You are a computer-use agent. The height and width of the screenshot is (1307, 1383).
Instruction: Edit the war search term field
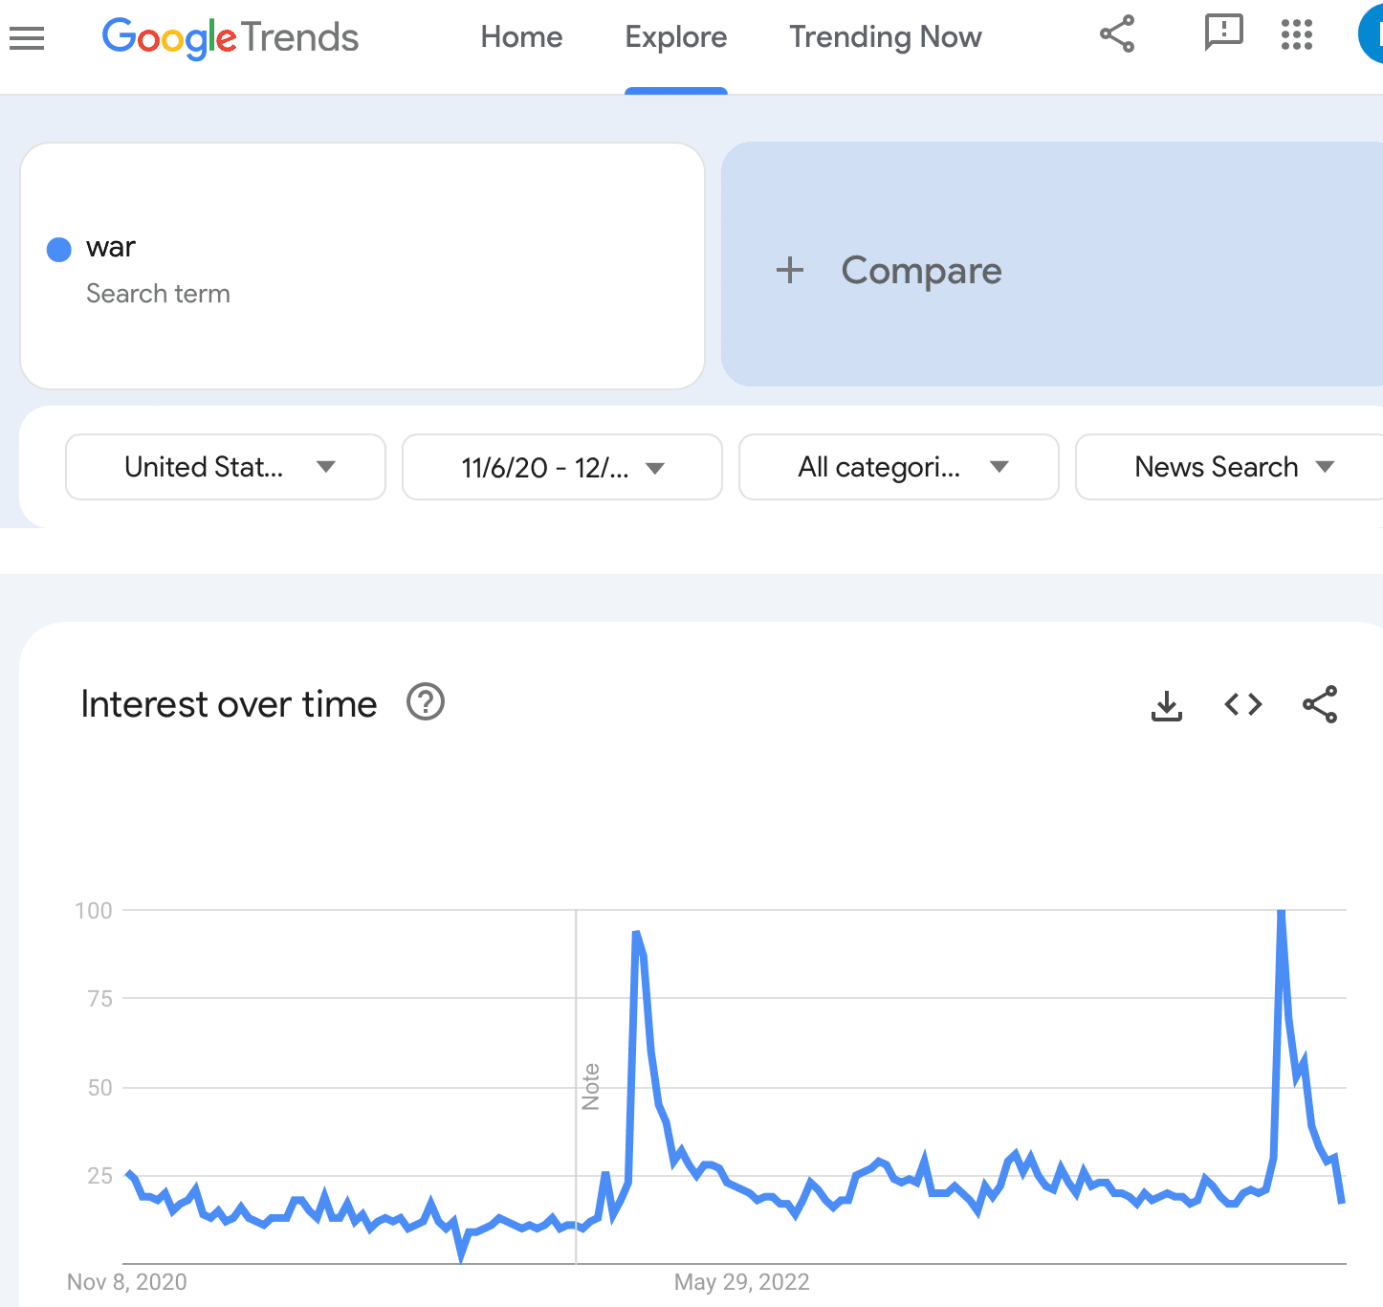(111, 248)
